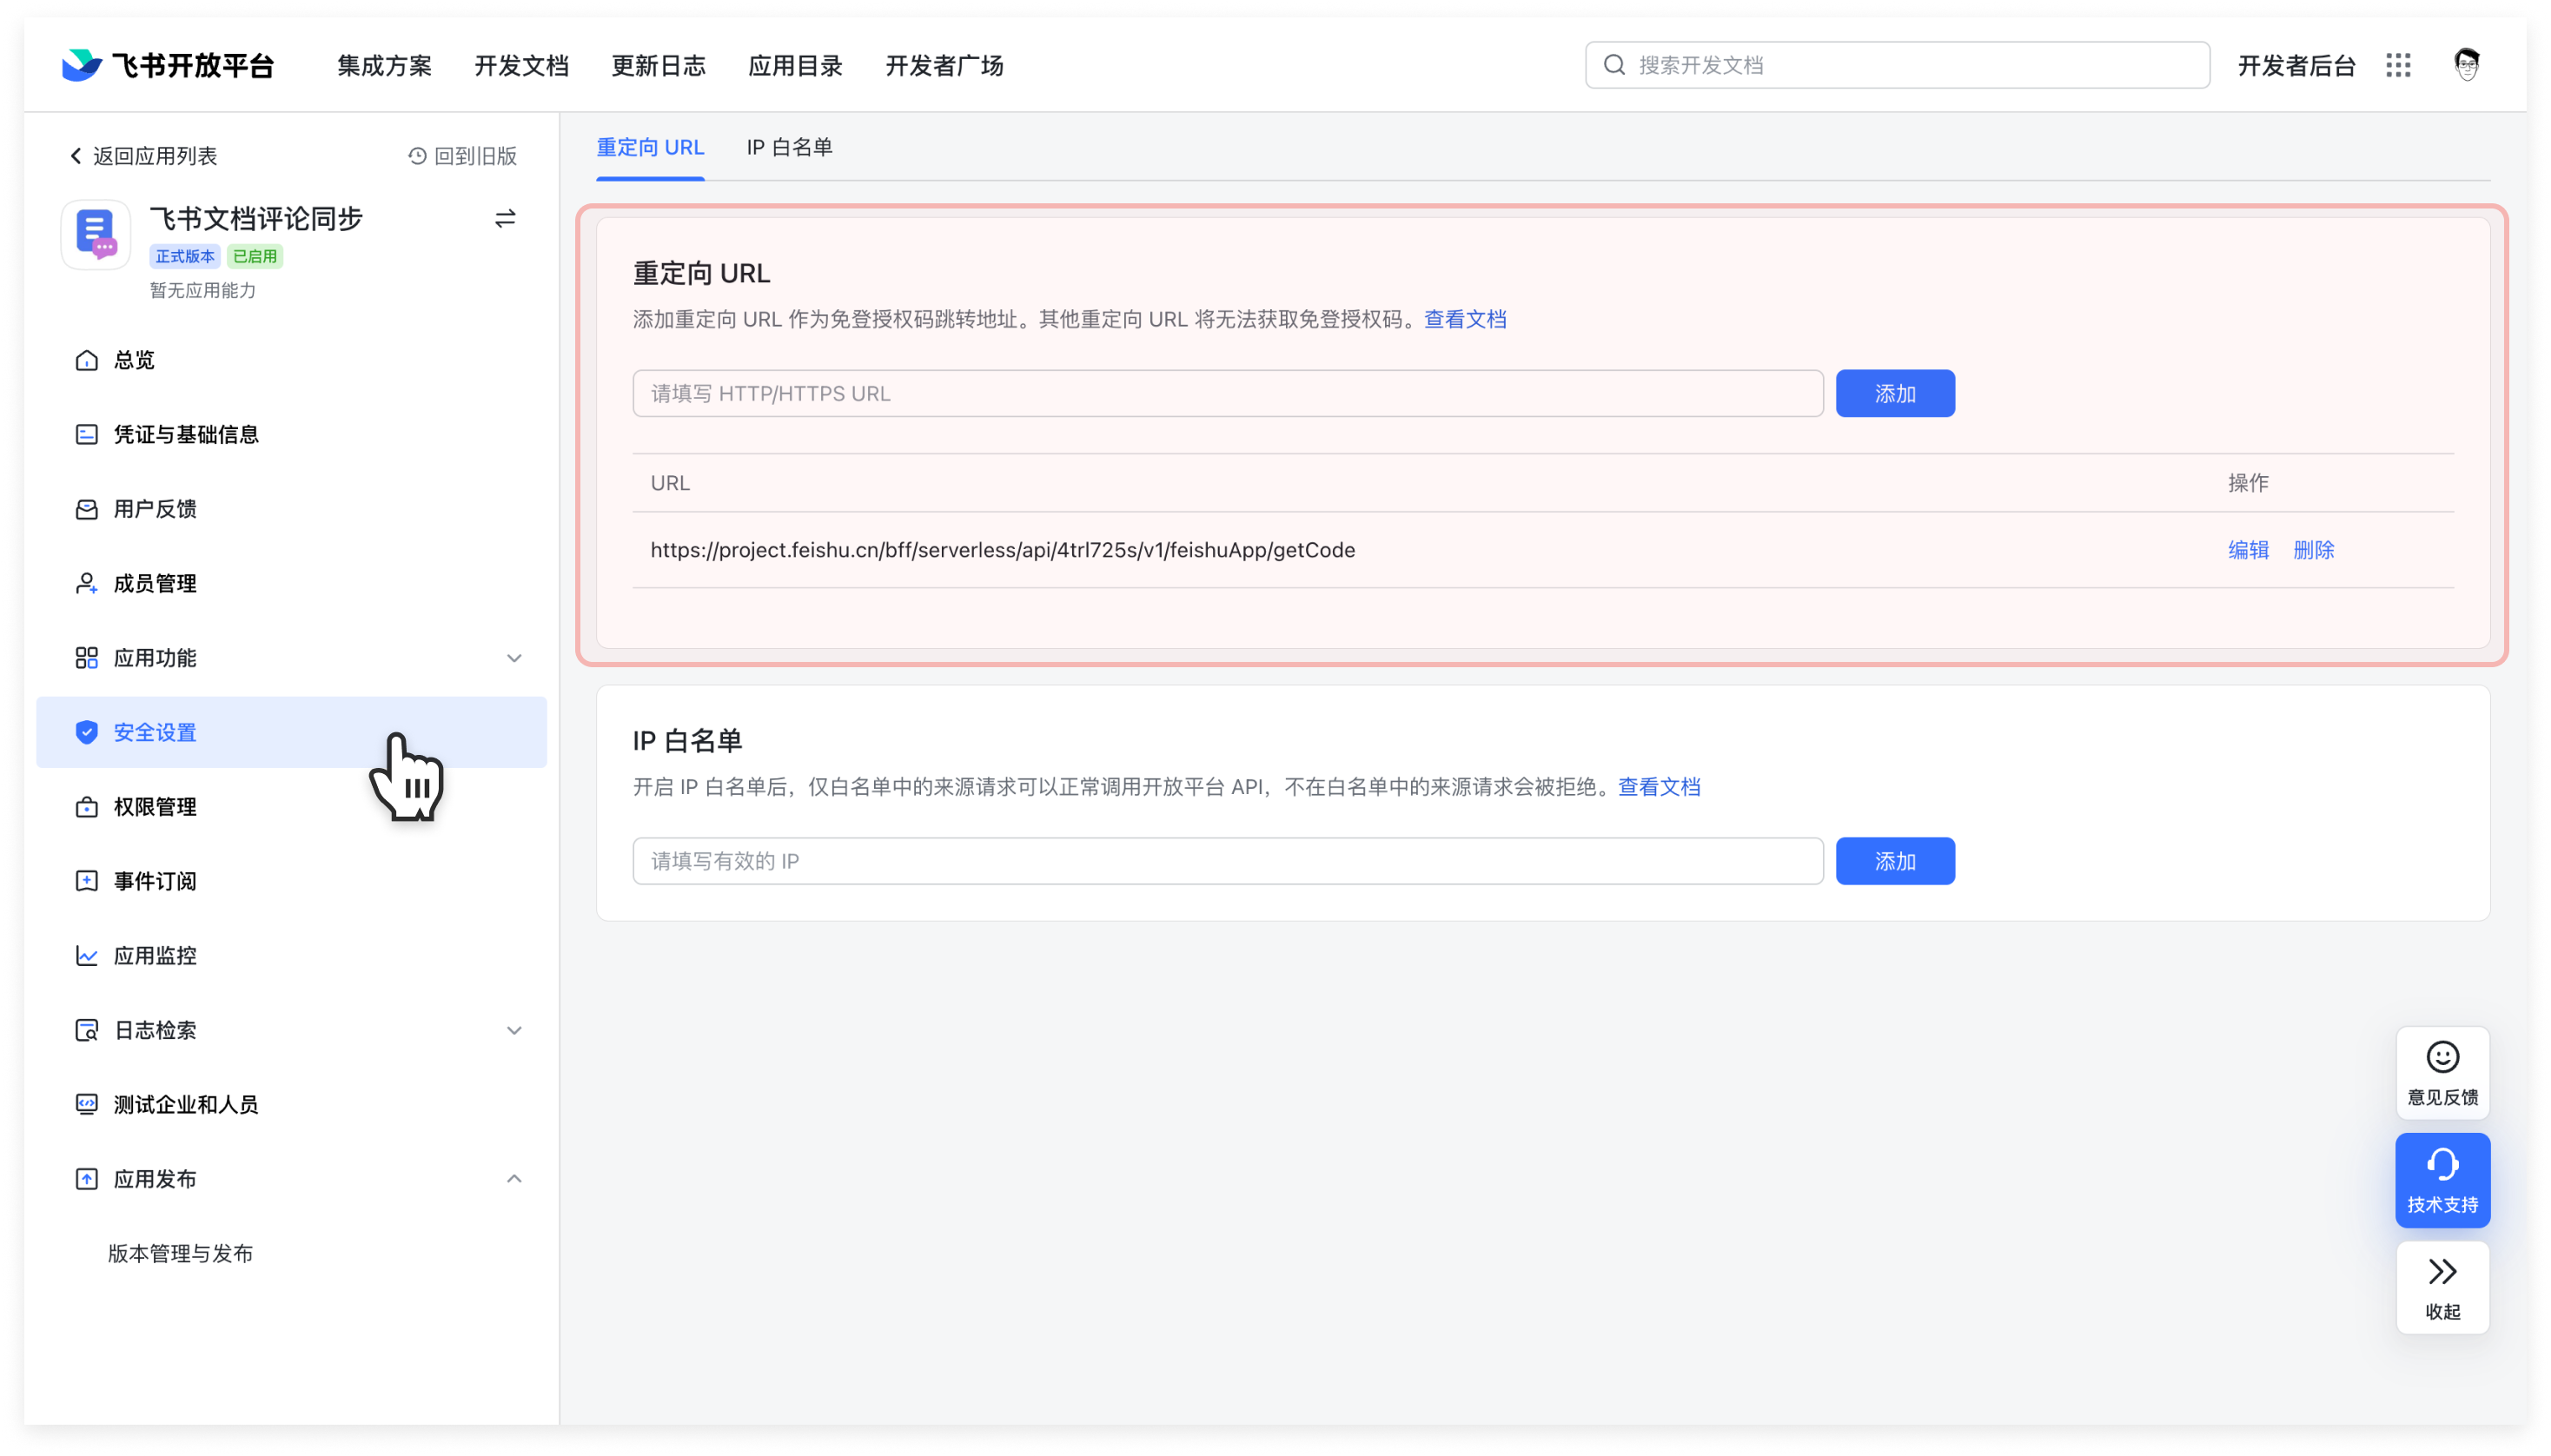Image resolution: width=2551 pixels, height=1456 pixels.
Task: Click the 总览 home icon
Action: click(87, 360)
